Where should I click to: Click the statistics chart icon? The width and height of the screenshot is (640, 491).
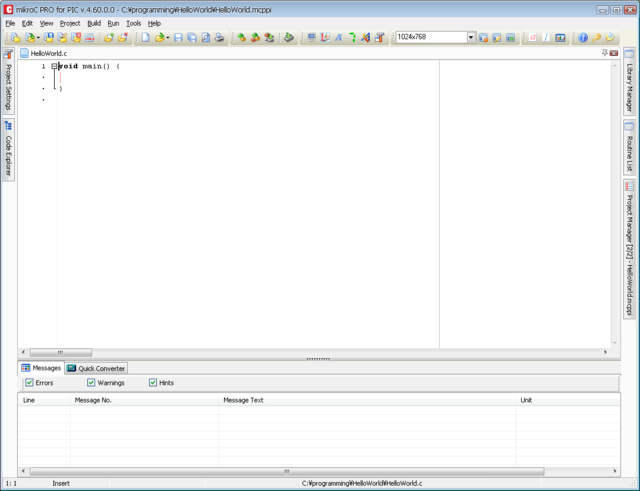(560, 38)
